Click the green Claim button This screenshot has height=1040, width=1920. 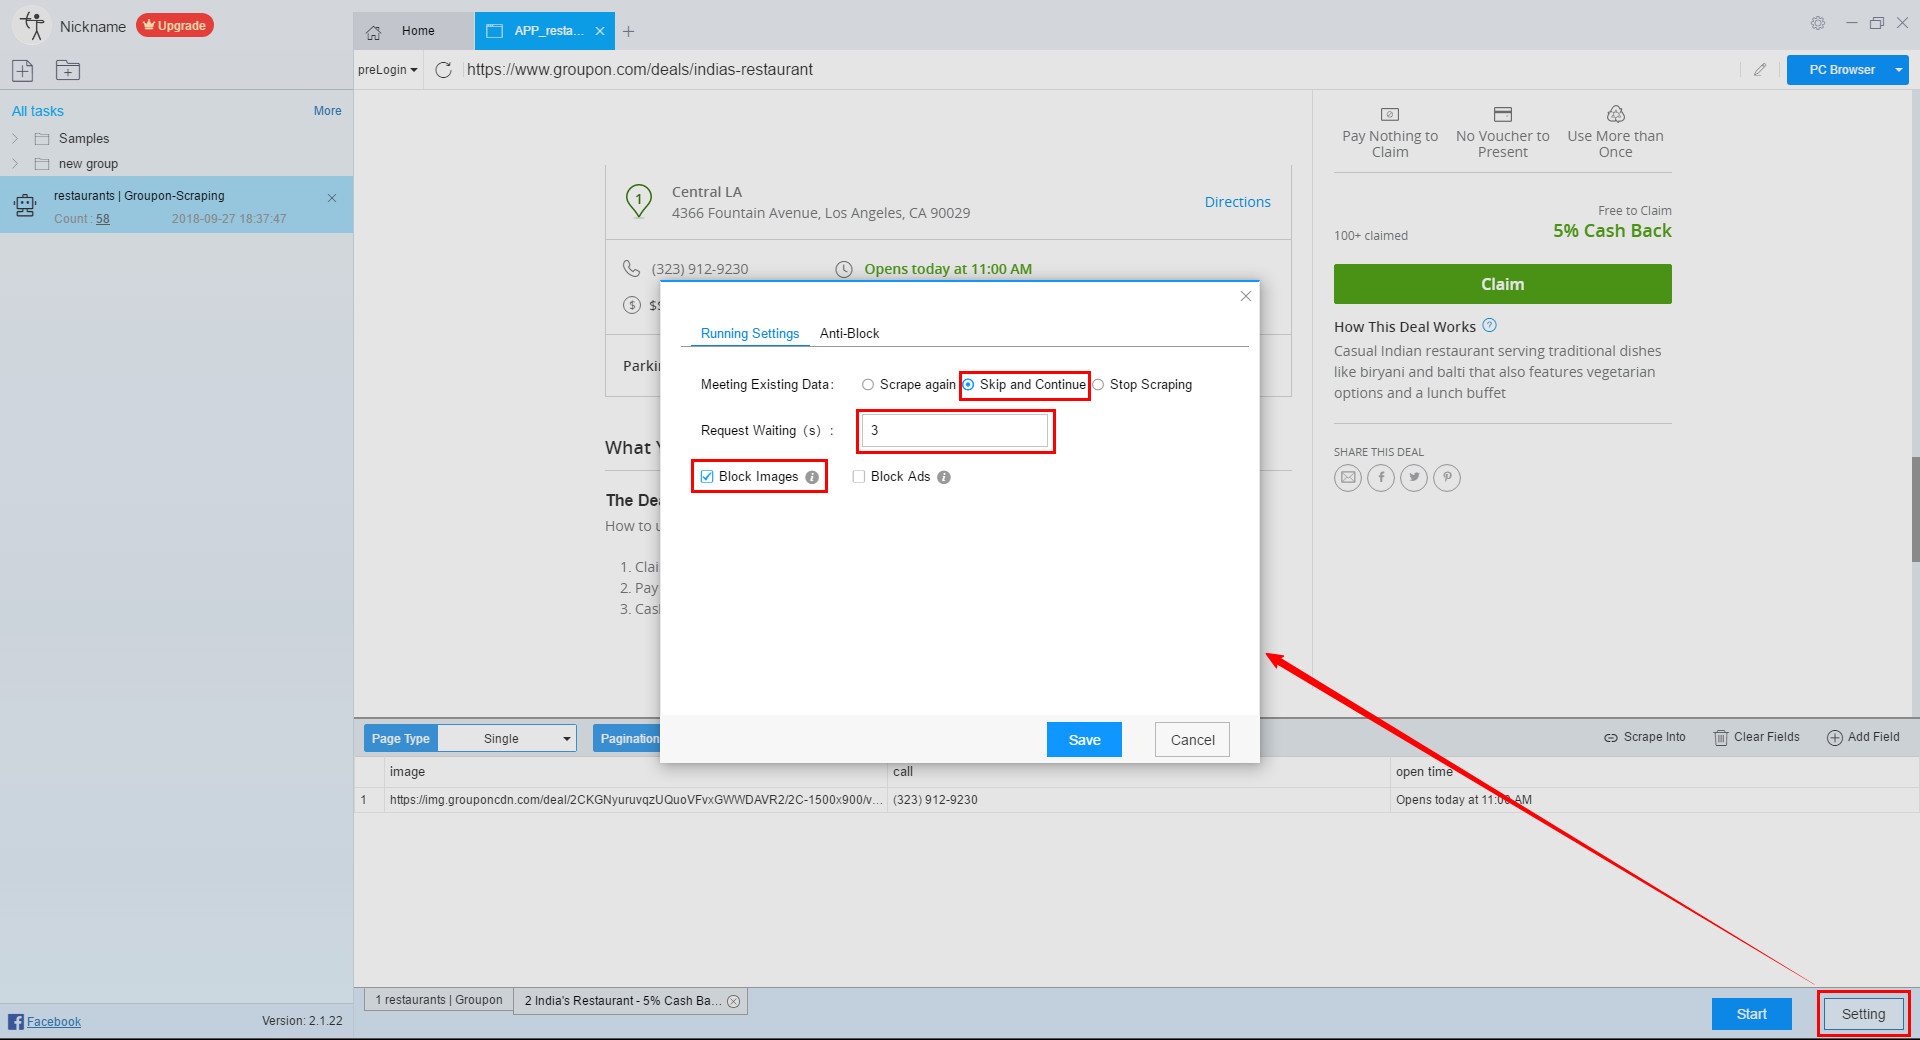(1502, 284)
